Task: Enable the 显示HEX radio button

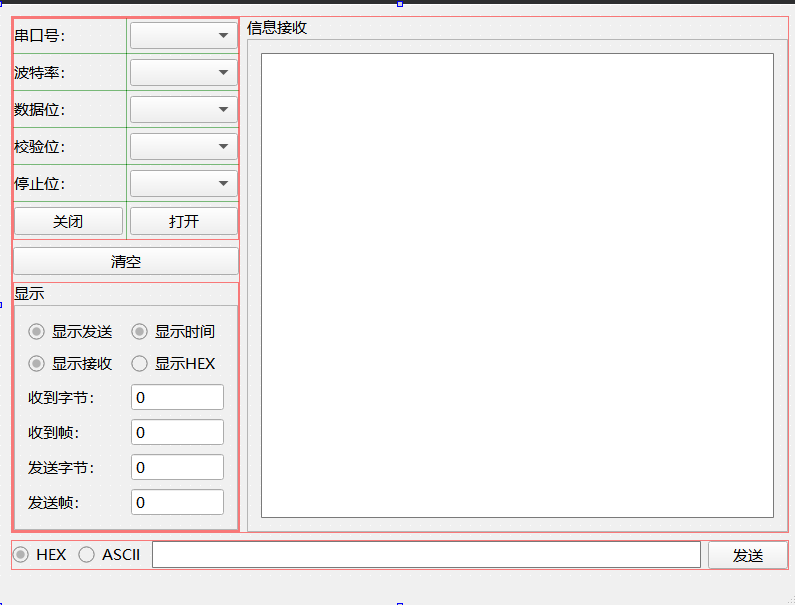Action: pos(173,364)
